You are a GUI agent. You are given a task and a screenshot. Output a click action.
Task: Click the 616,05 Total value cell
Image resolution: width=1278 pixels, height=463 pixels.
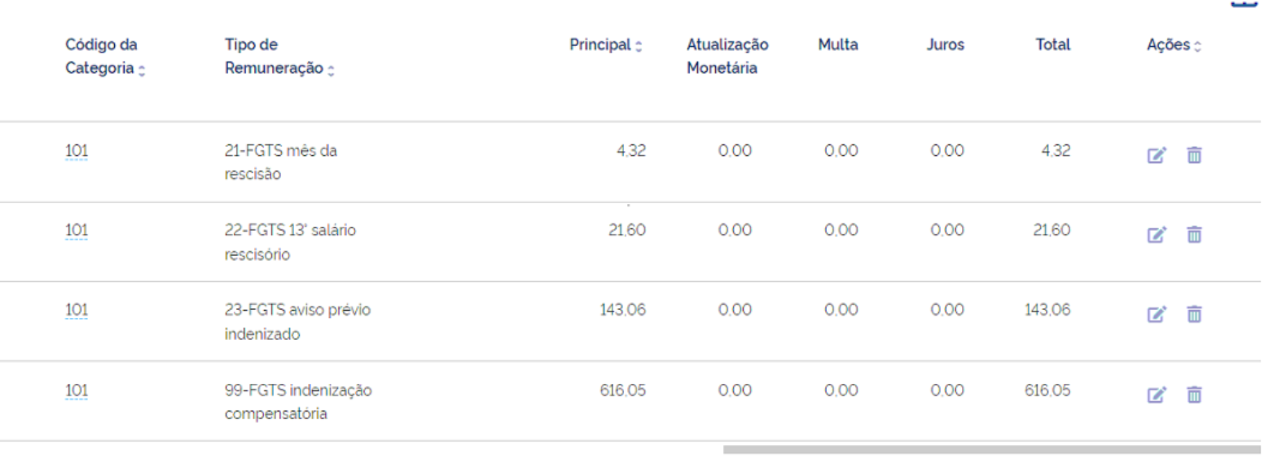tap(1047, 390)
